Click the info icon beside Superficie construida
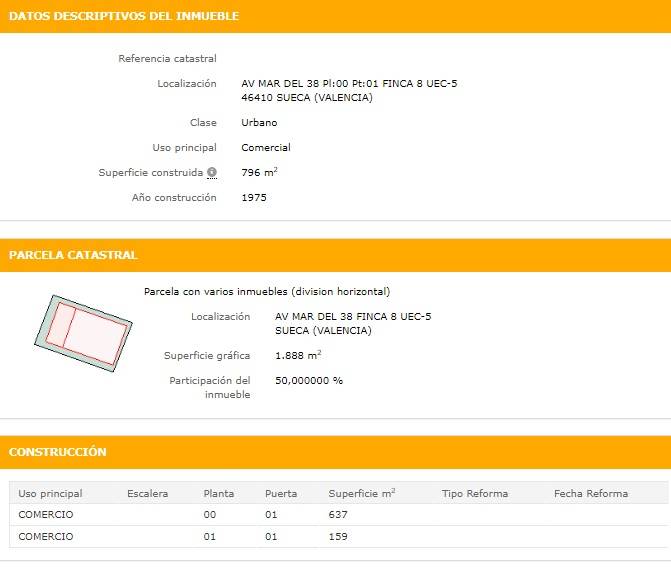This screenshot has height=573, width=671. pos(212,172)
